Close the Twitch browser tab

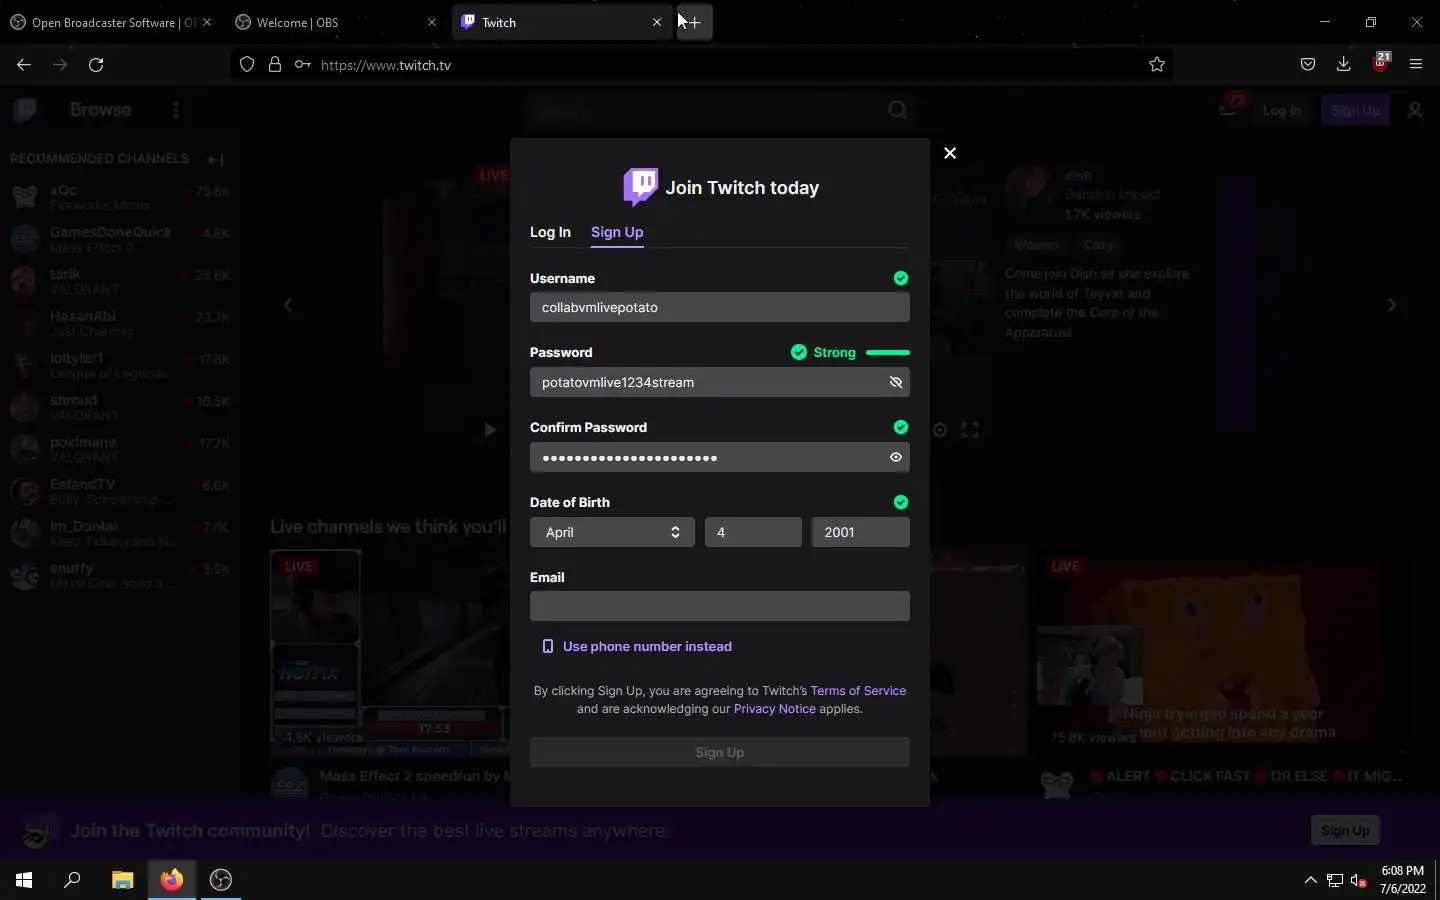657,22
